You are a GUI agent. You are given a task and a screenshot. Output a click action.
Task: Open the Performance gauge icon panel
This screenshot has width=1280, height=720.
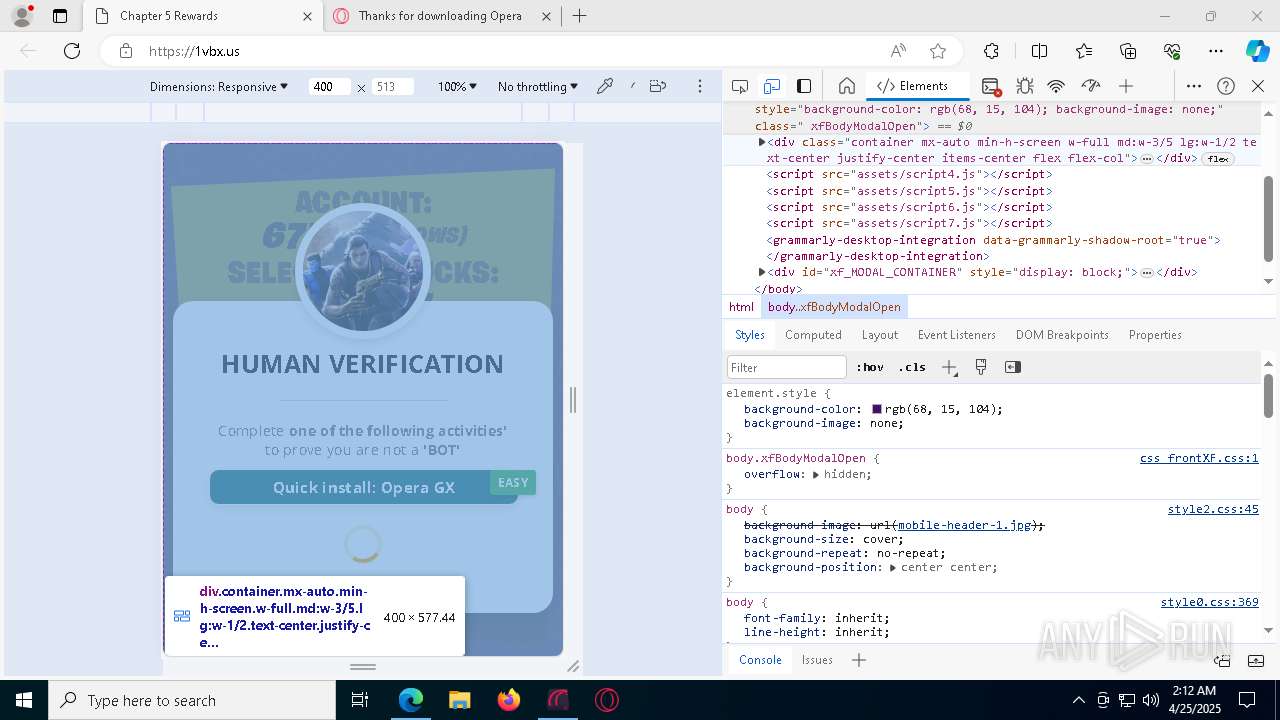click(1091, 86)
